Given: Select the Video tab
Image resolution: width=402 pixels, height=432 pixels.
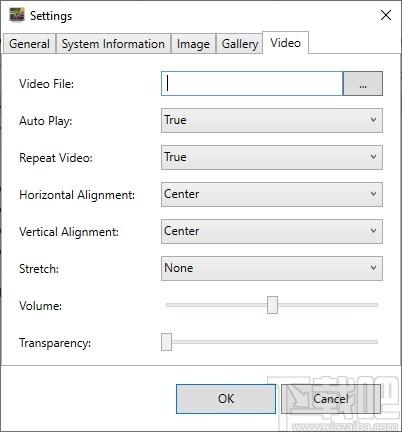Looking at the screenshot, I should tap(286, 43).
